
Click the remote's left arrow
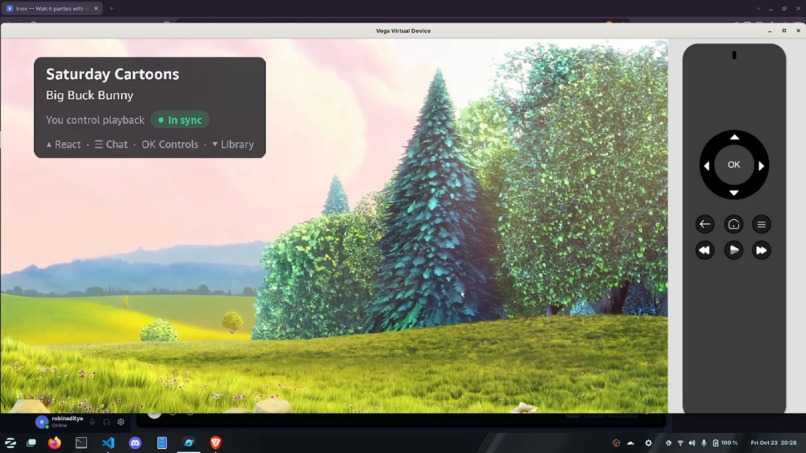point(706,166)
